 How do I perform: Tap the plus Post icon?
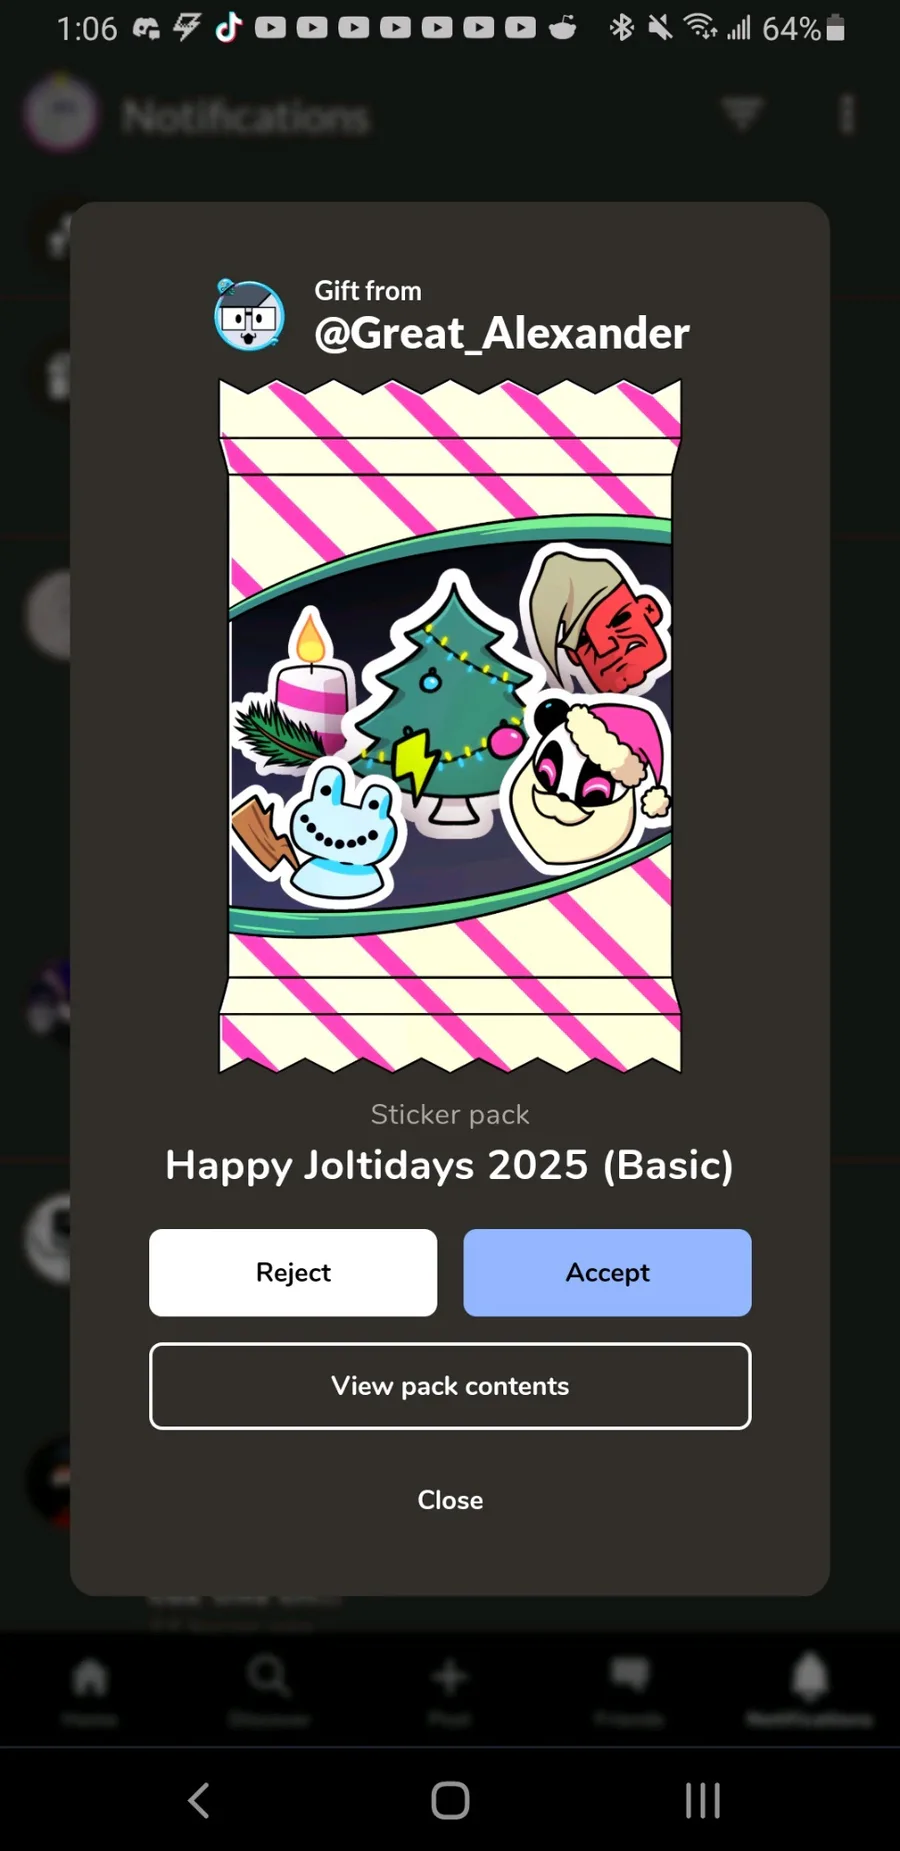[449, 1689]
